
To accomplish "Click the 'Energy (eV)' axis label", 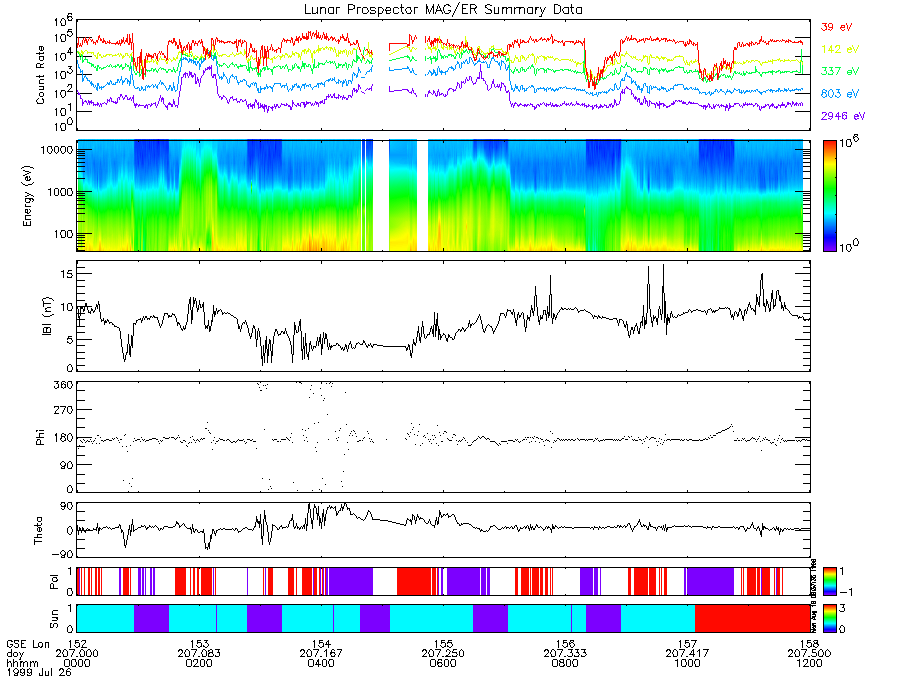I will [x=28, y=196].
